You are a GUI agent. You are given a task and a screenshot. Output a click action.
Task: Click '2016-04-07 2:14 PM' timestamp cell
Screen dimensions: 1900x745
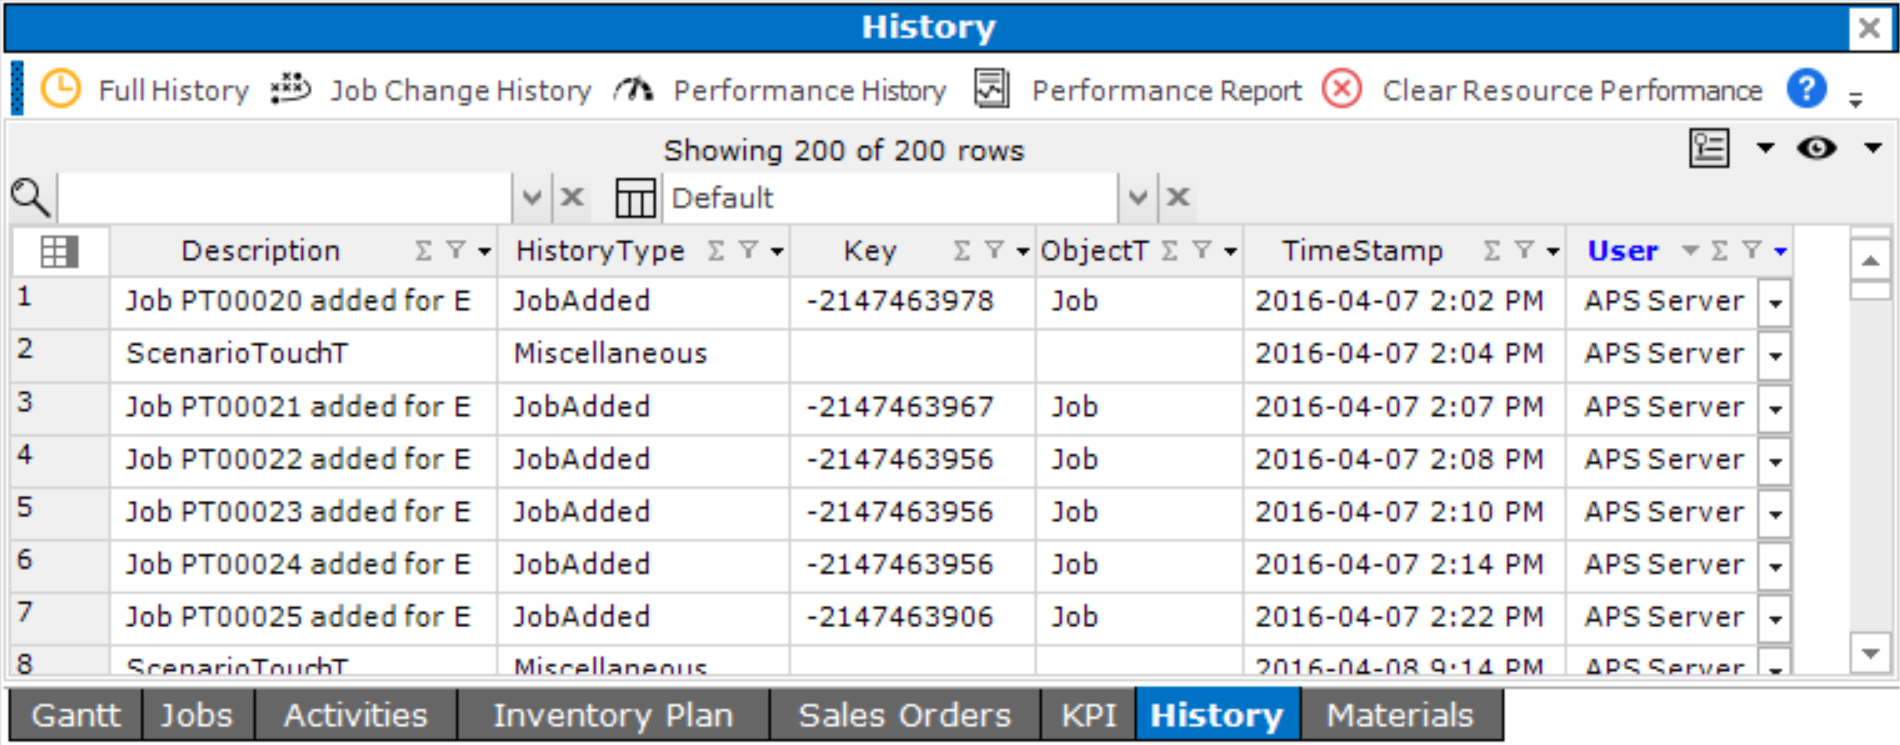[1404, 565]
